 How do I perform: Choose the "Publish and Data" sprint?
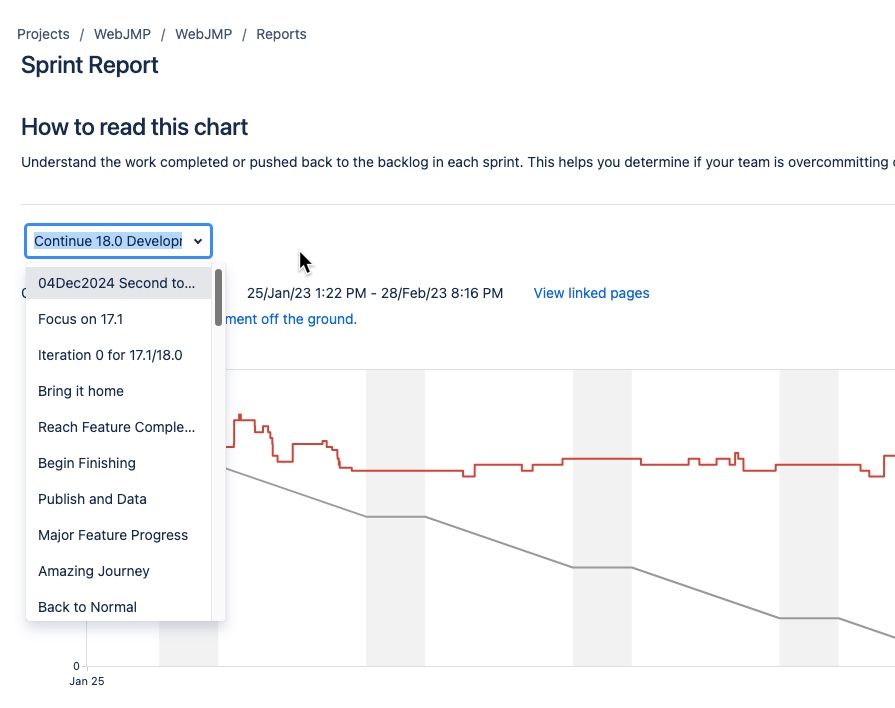[x=92, y=499]
